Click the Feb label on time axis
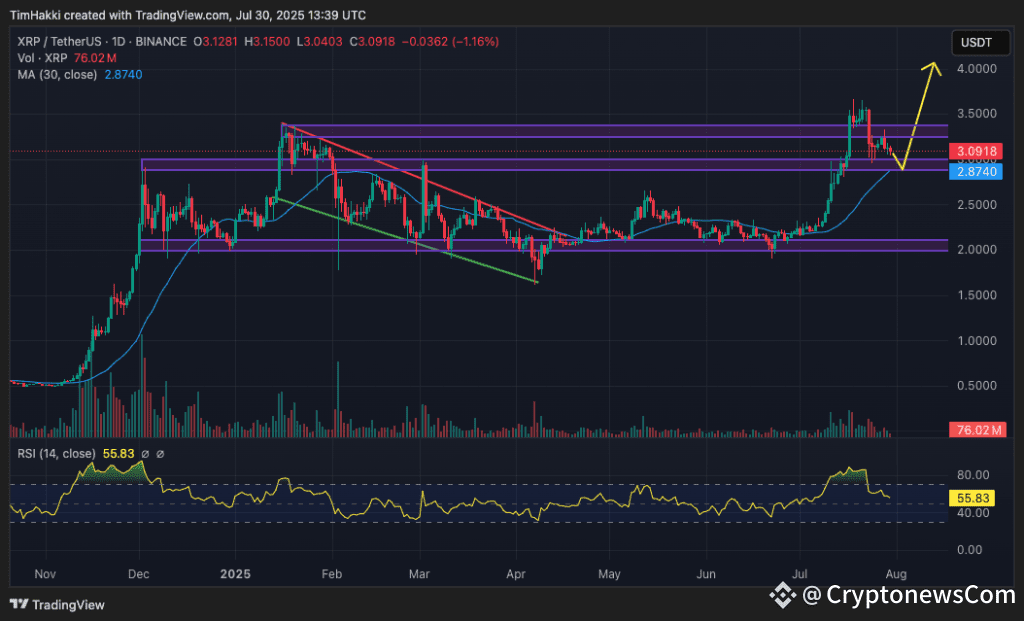 [332, 574]
